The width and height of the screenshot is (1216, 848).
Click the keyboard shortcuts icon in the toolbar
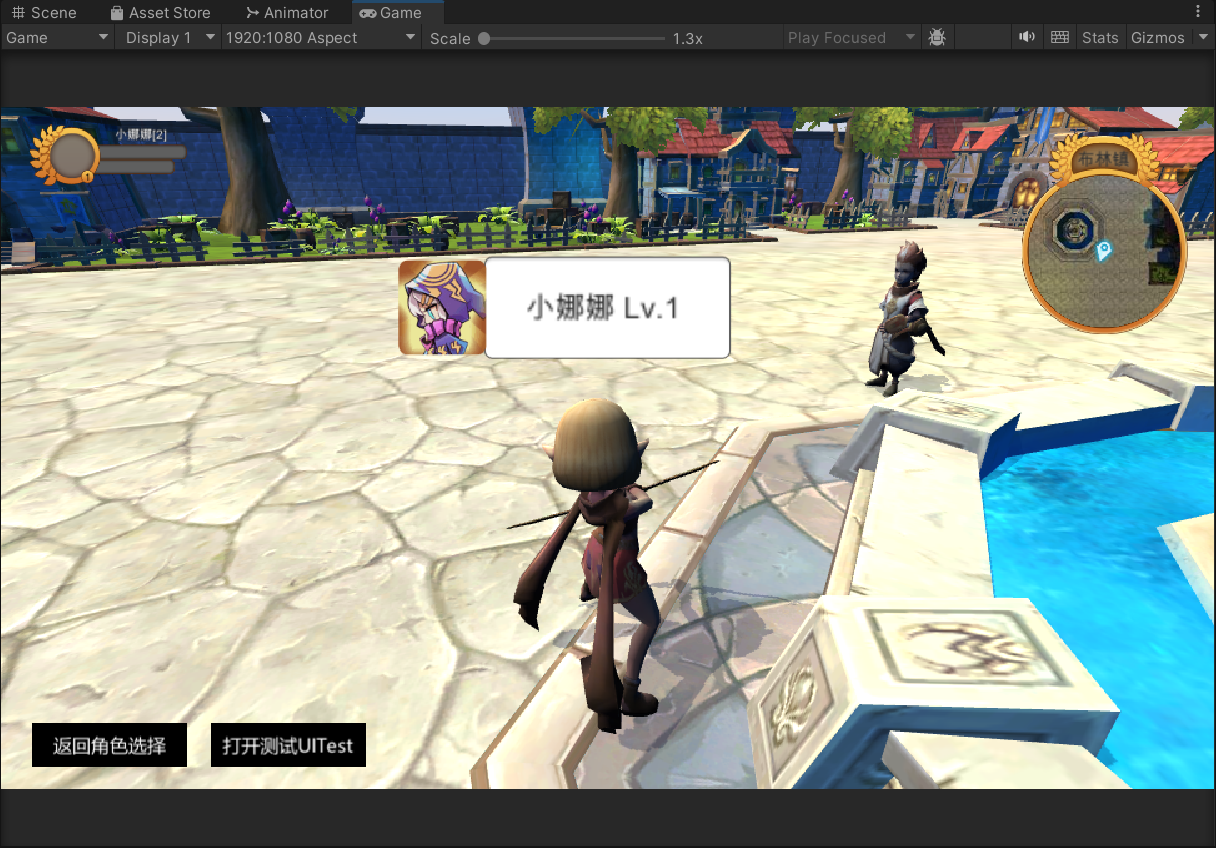tap(1060, 38)
